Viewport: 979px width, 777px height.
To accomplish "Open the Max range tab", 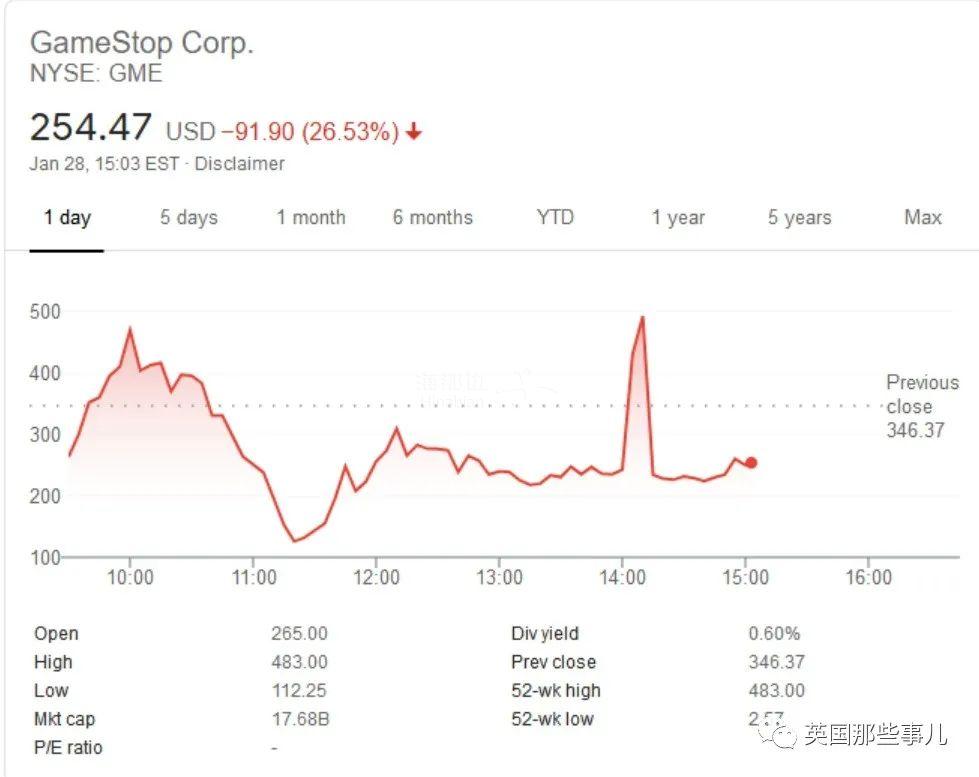I will [x=923, y=217].
